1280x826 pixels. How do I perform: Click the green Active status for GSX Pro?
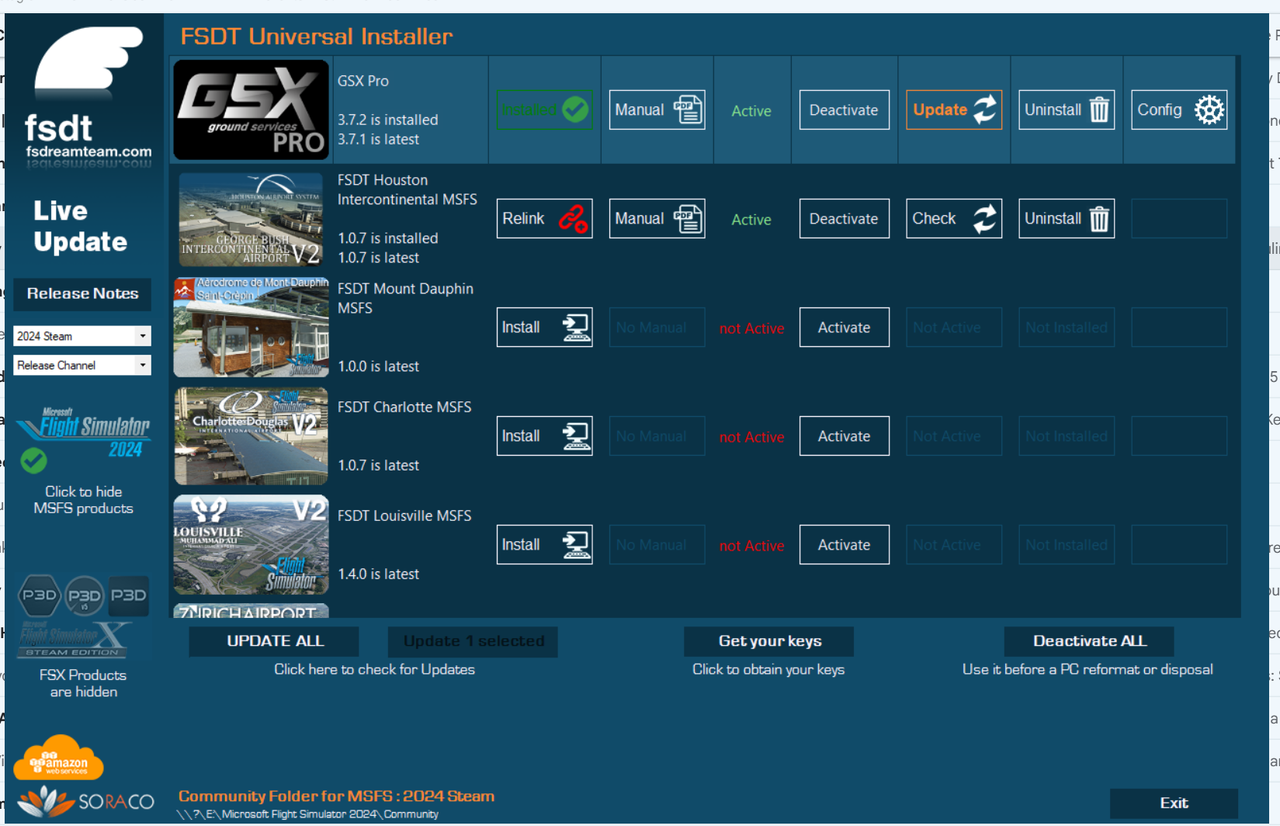pos(751,111)
